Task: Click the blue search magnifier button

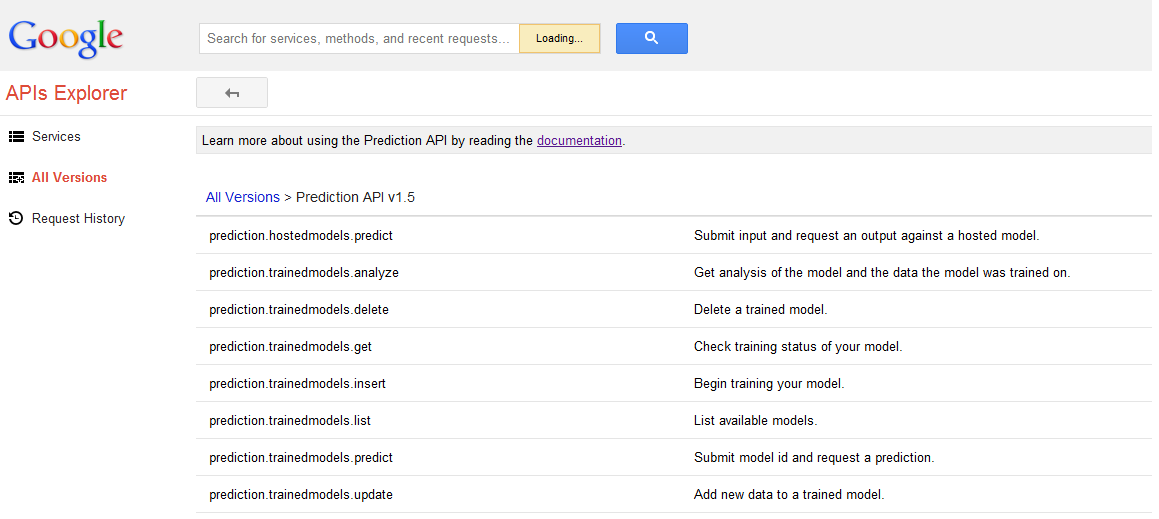Action: (651, 38)
